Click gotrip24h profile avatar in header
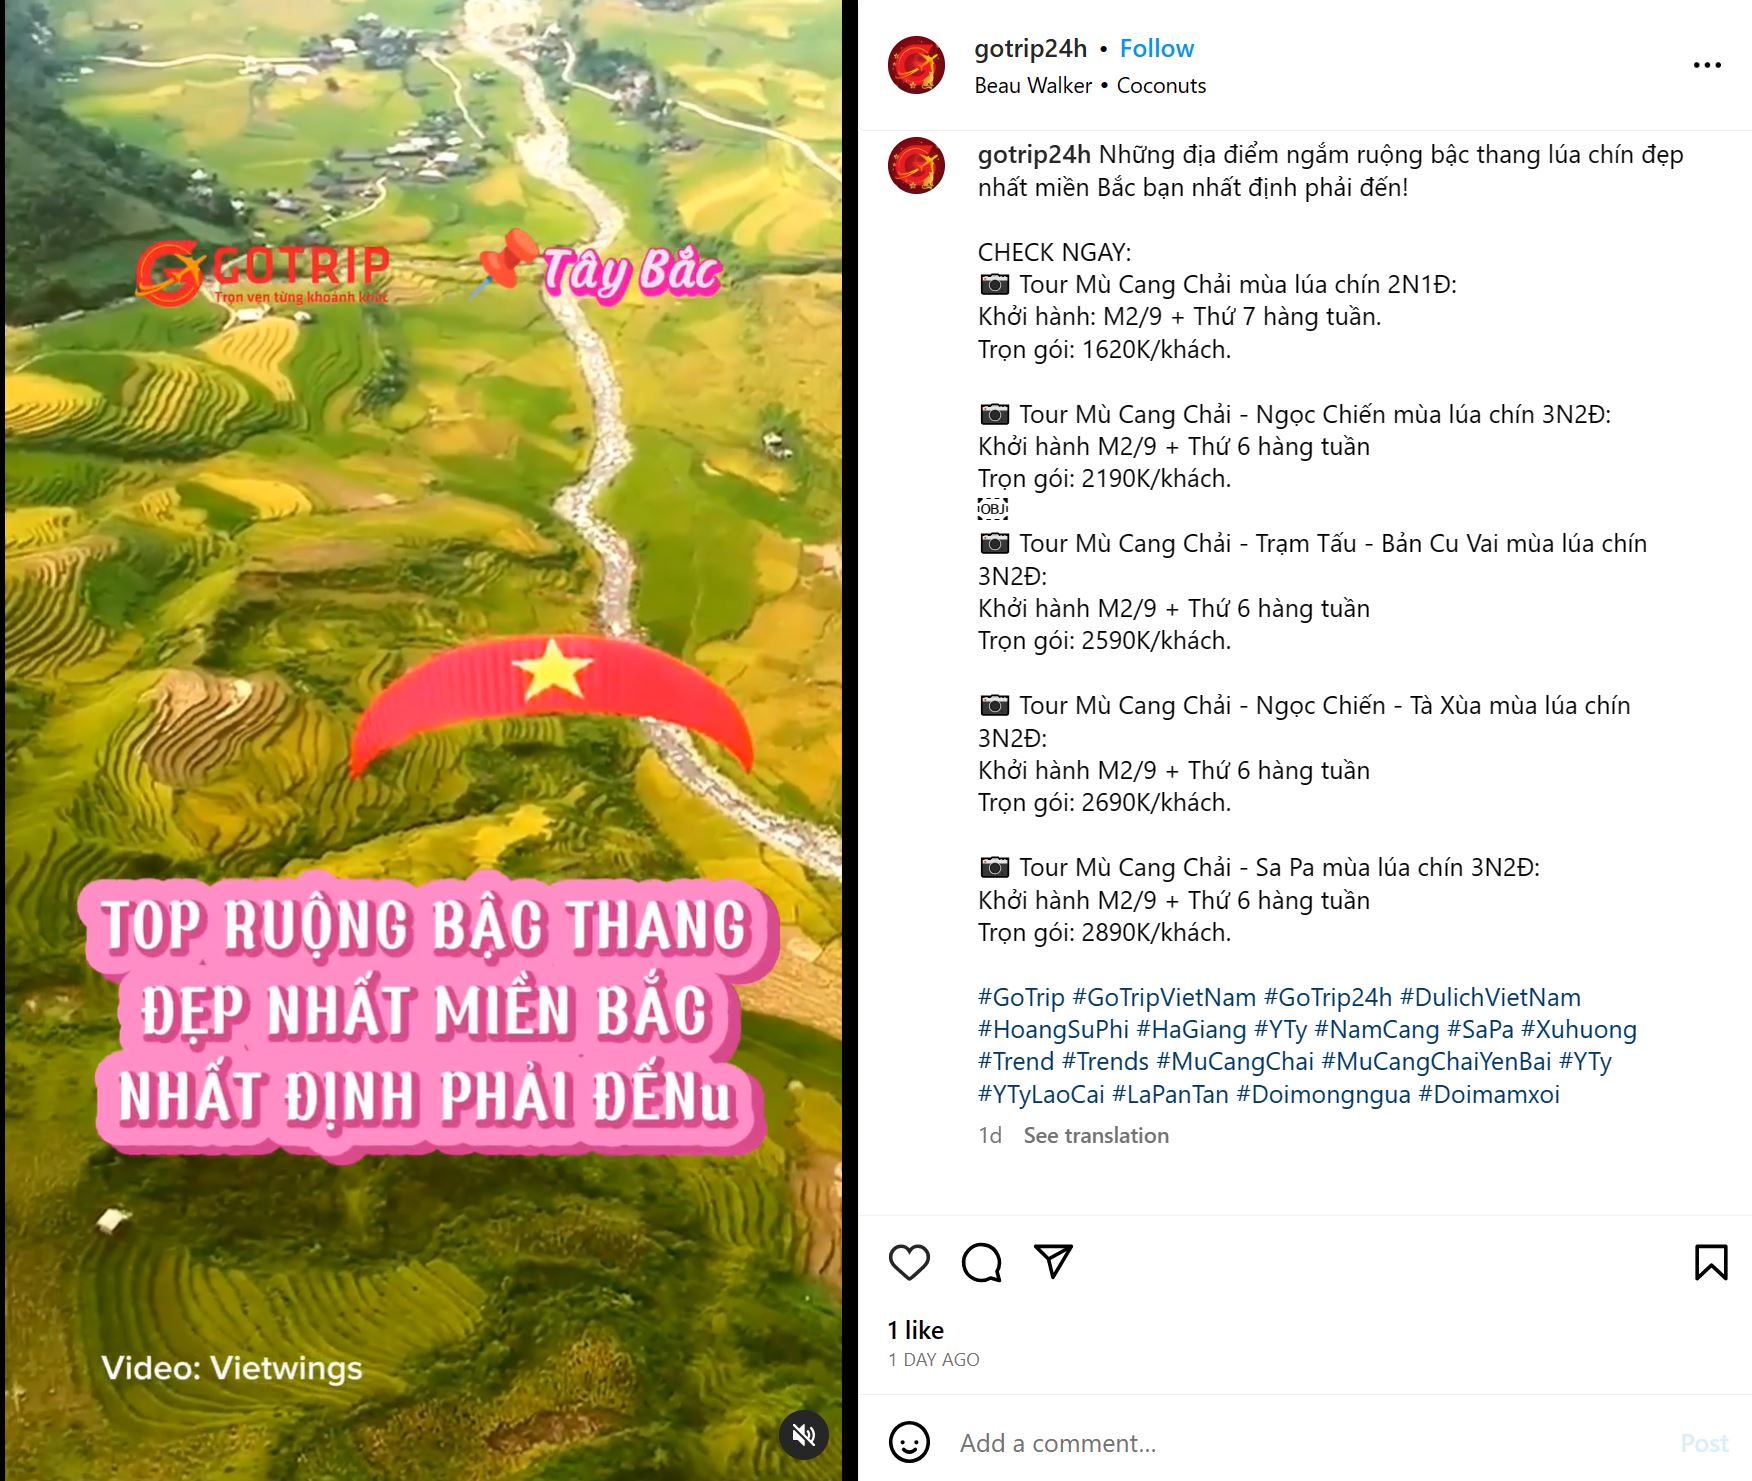 (x=917, y=65)
